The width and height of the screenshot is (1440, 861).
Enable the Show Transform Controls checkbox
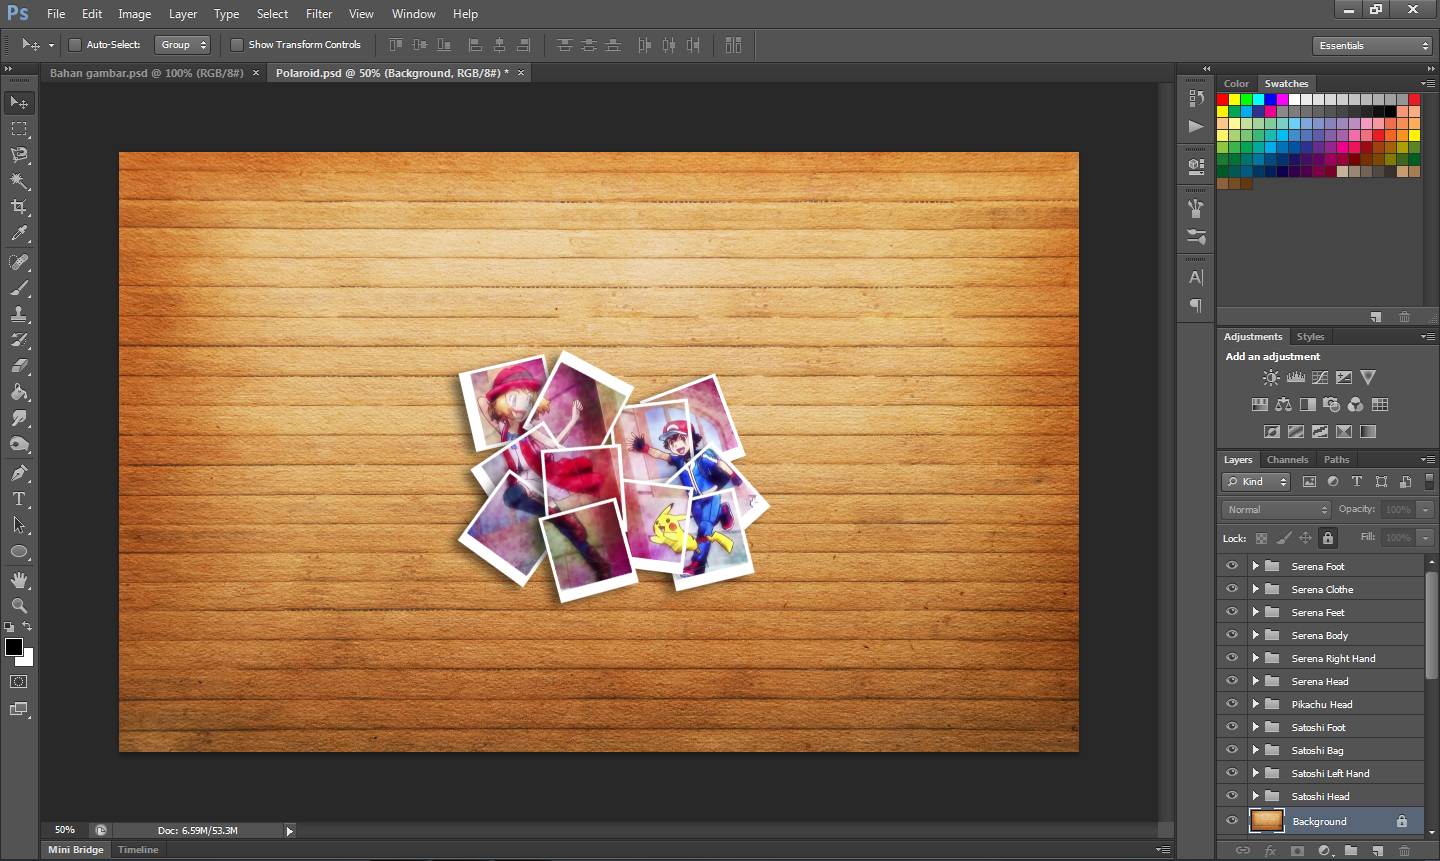(x=237, y=45)
